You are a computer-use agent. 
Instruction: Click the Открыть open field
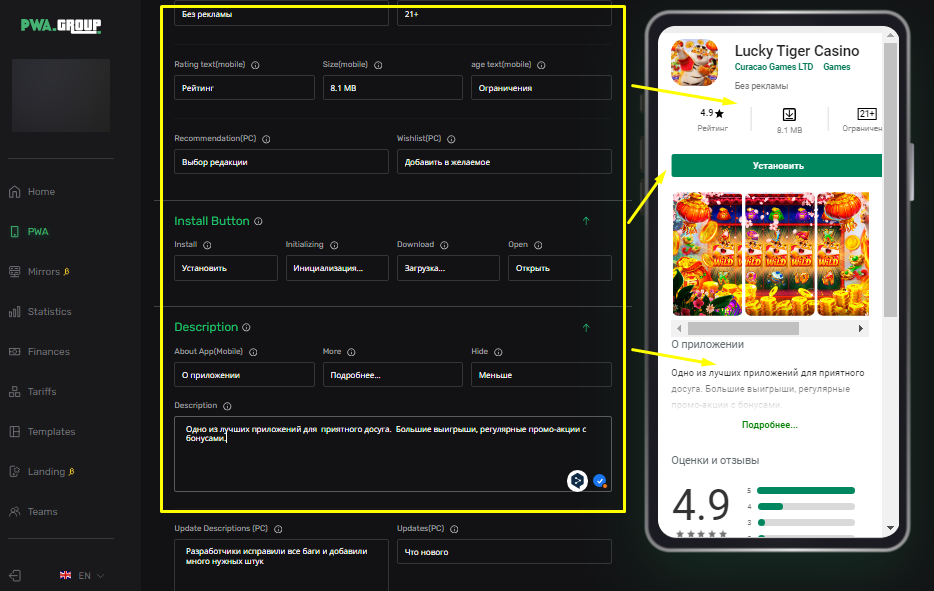560,268
